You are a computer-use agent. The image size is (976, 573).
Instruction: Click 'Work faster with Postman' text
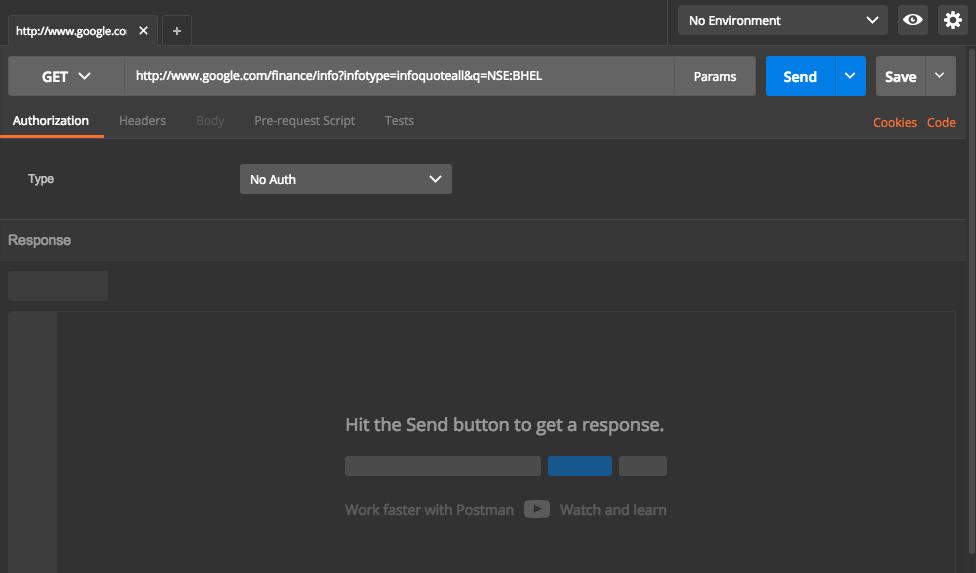point(429,510)
